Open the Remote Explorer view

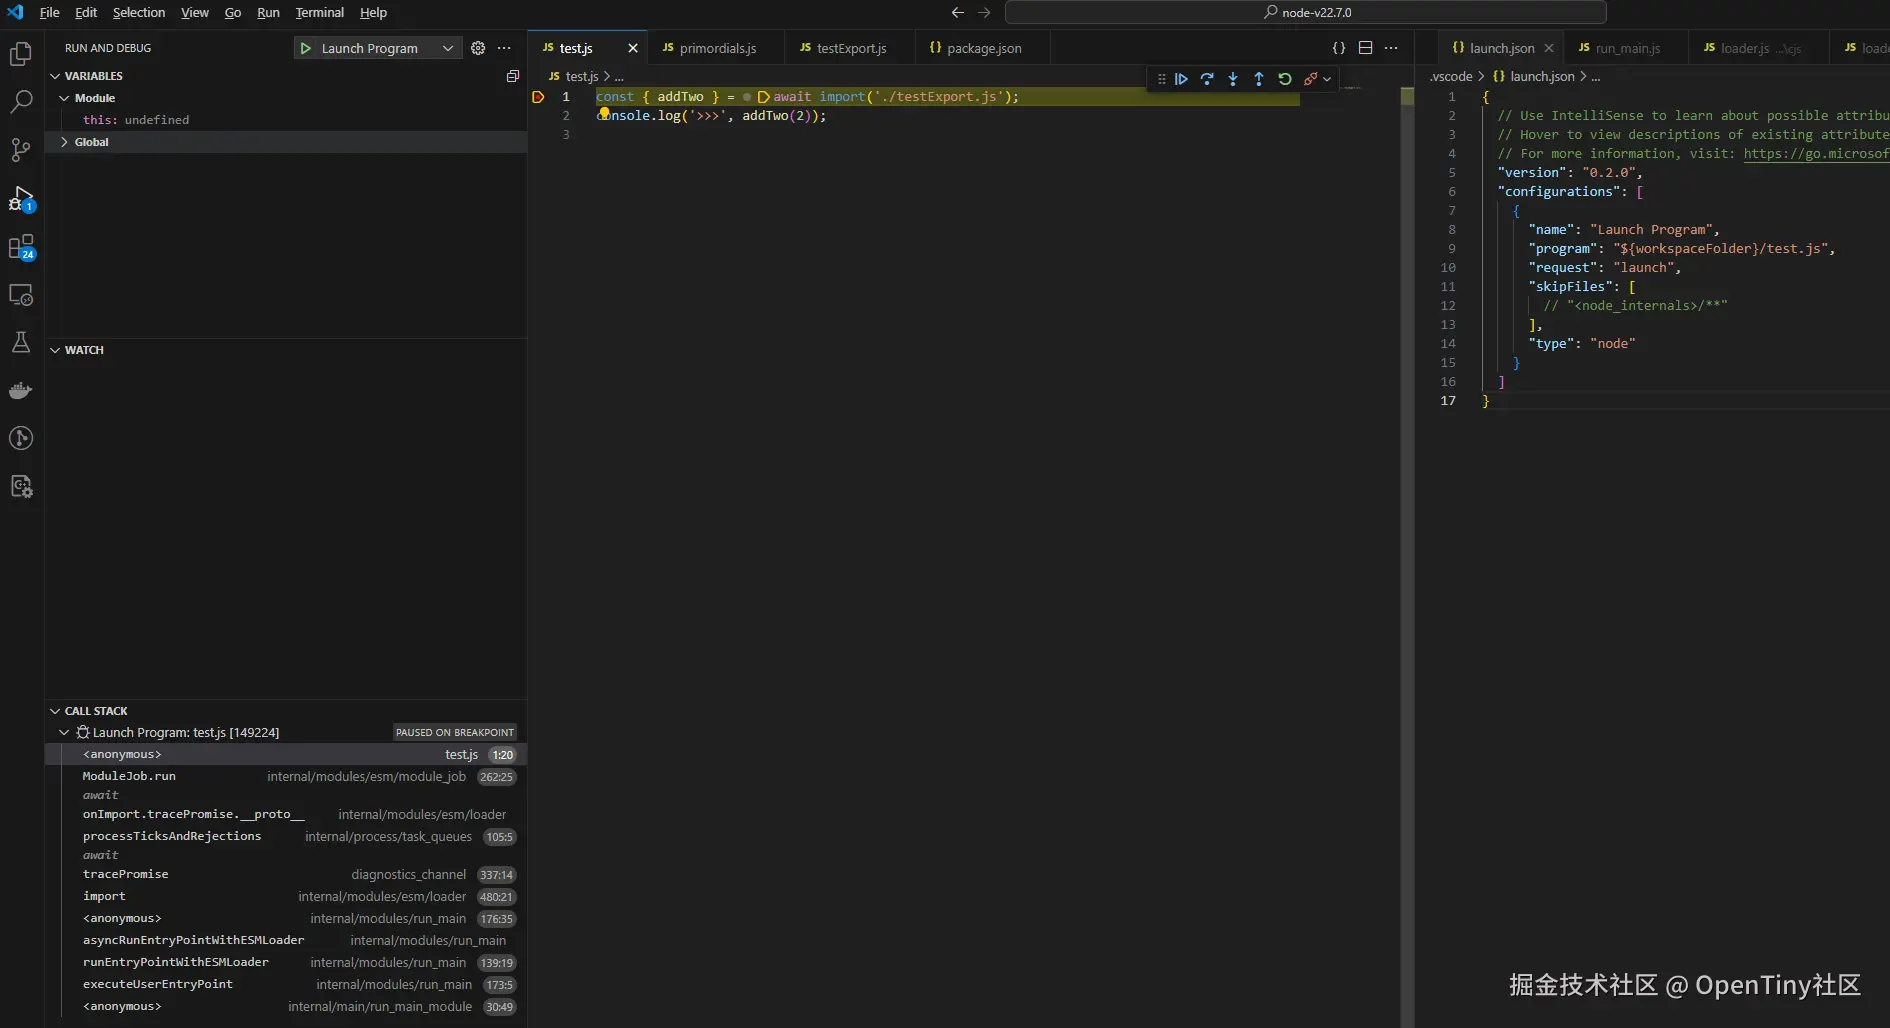[x=21, y=295]
